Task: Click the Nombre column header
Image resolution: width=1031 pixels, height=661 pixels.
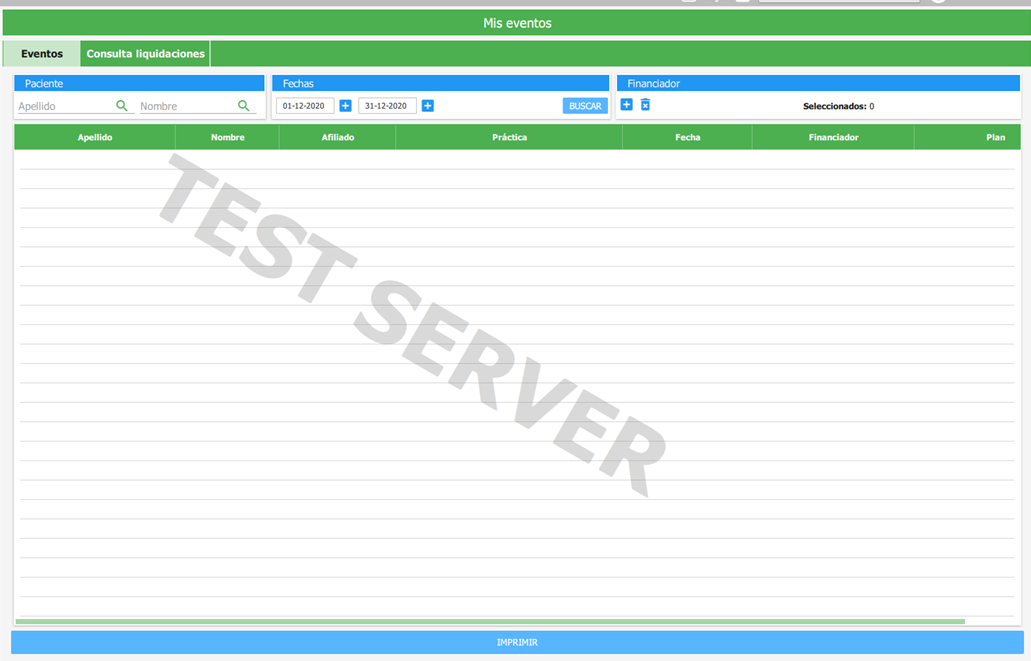Action: 228,137
